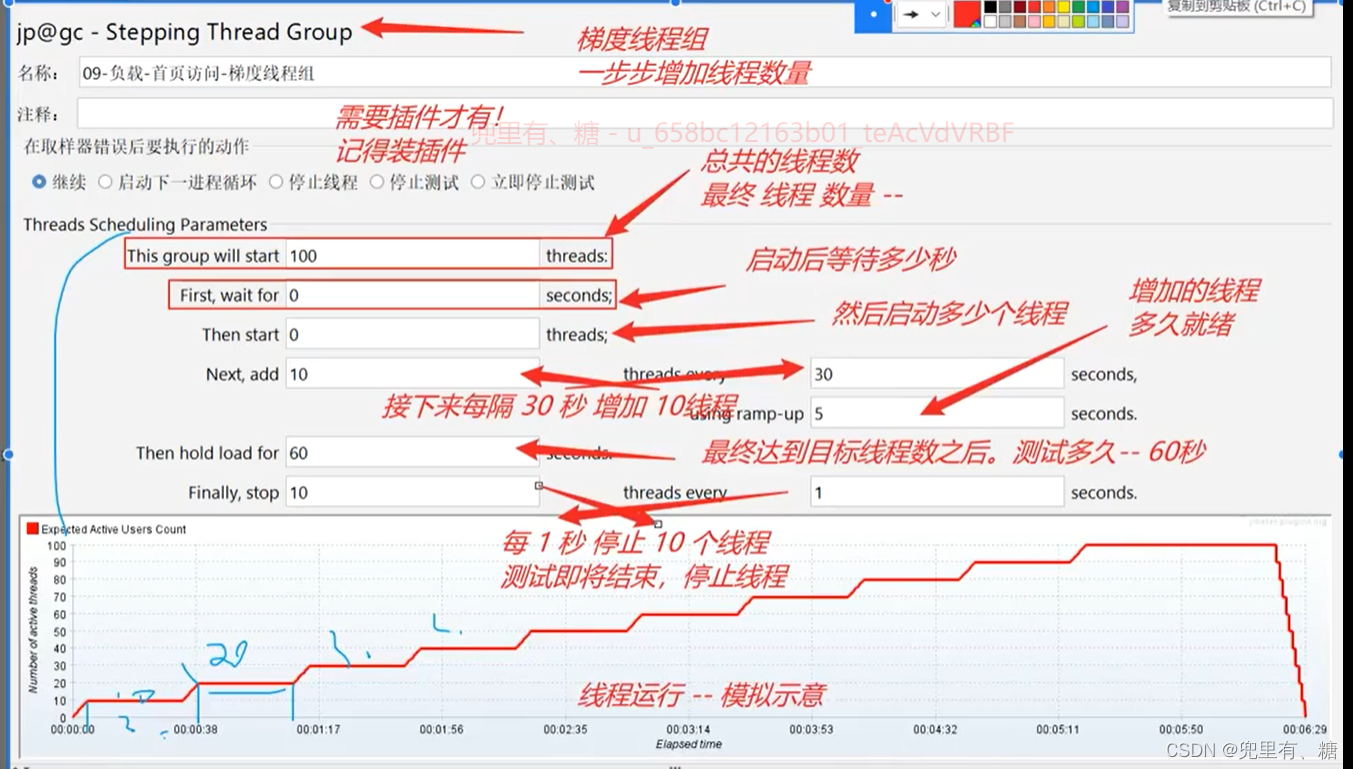Pick the white color swatch
The image size is (1353, 769).
point(990,21)
